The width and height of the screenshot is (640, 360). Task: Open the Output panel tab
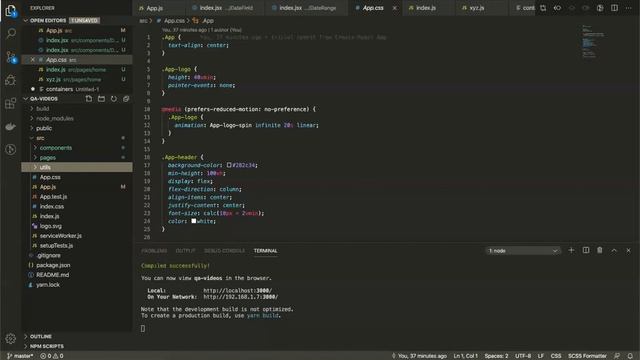[x=185, y=251]
